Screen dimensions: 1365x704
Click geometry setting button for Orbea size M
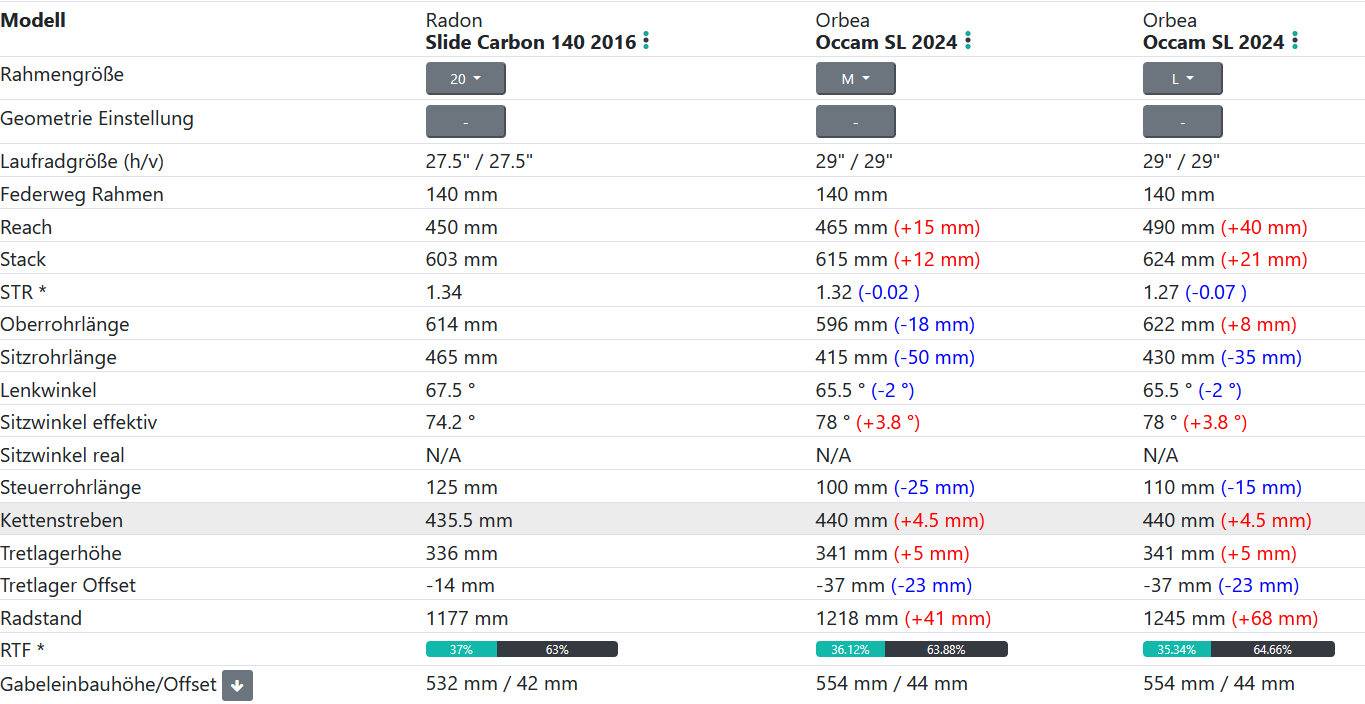click(x=855, y=122)
